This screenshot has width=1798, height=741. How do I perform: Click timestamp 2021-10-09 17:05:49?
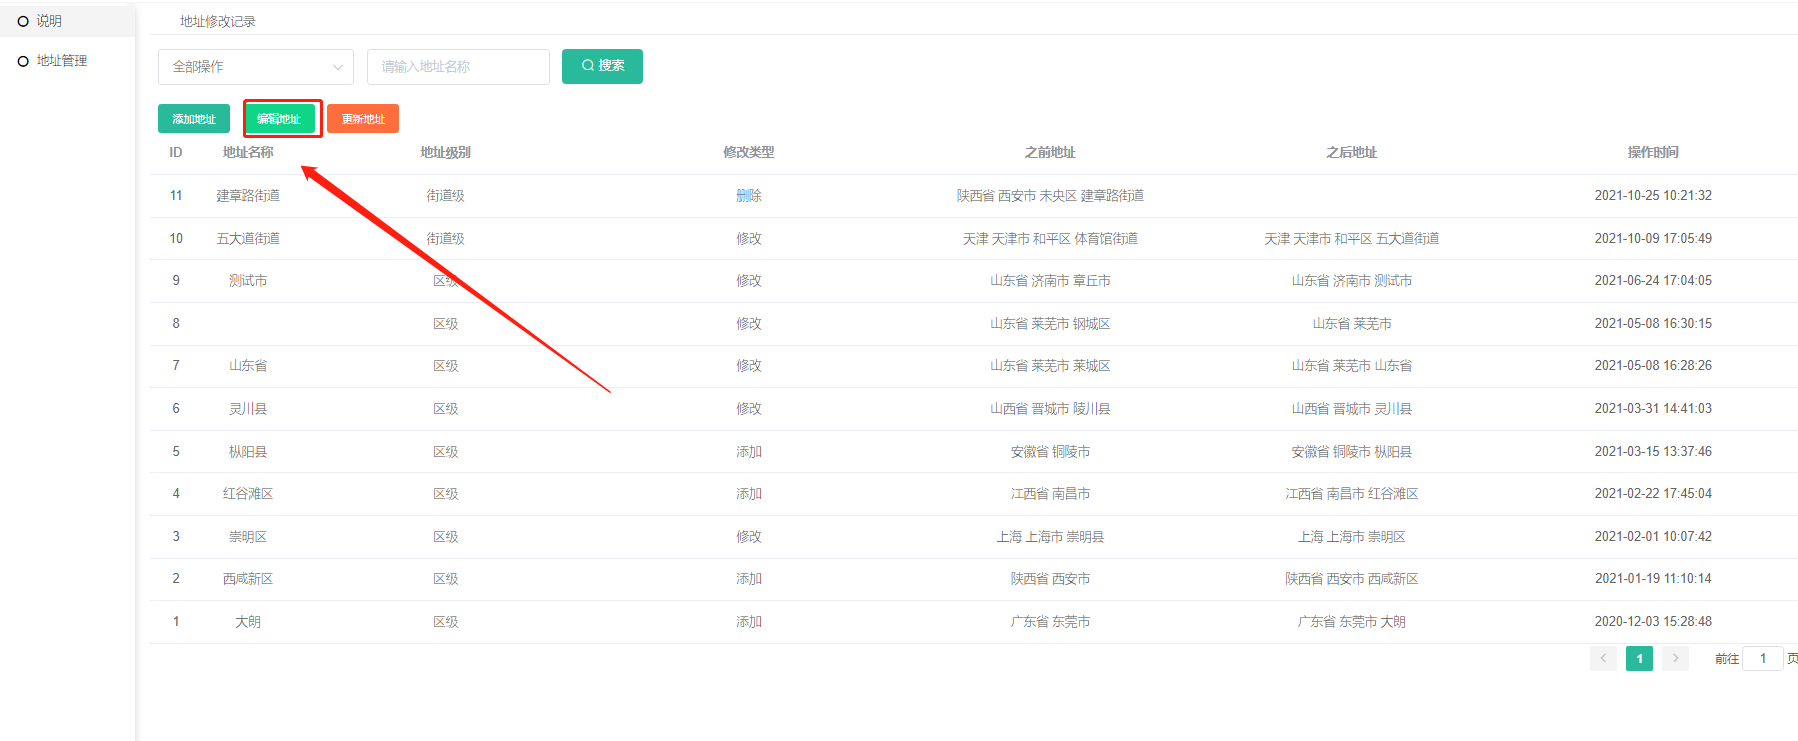[x=1653, y=238]
